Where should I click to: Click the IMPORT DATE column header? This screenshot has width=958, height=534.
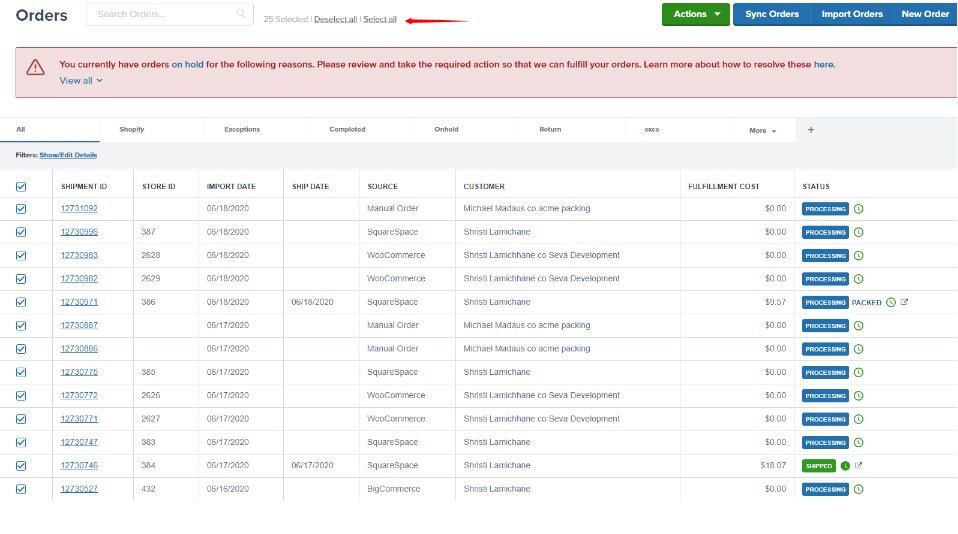(x=231, y=186)
